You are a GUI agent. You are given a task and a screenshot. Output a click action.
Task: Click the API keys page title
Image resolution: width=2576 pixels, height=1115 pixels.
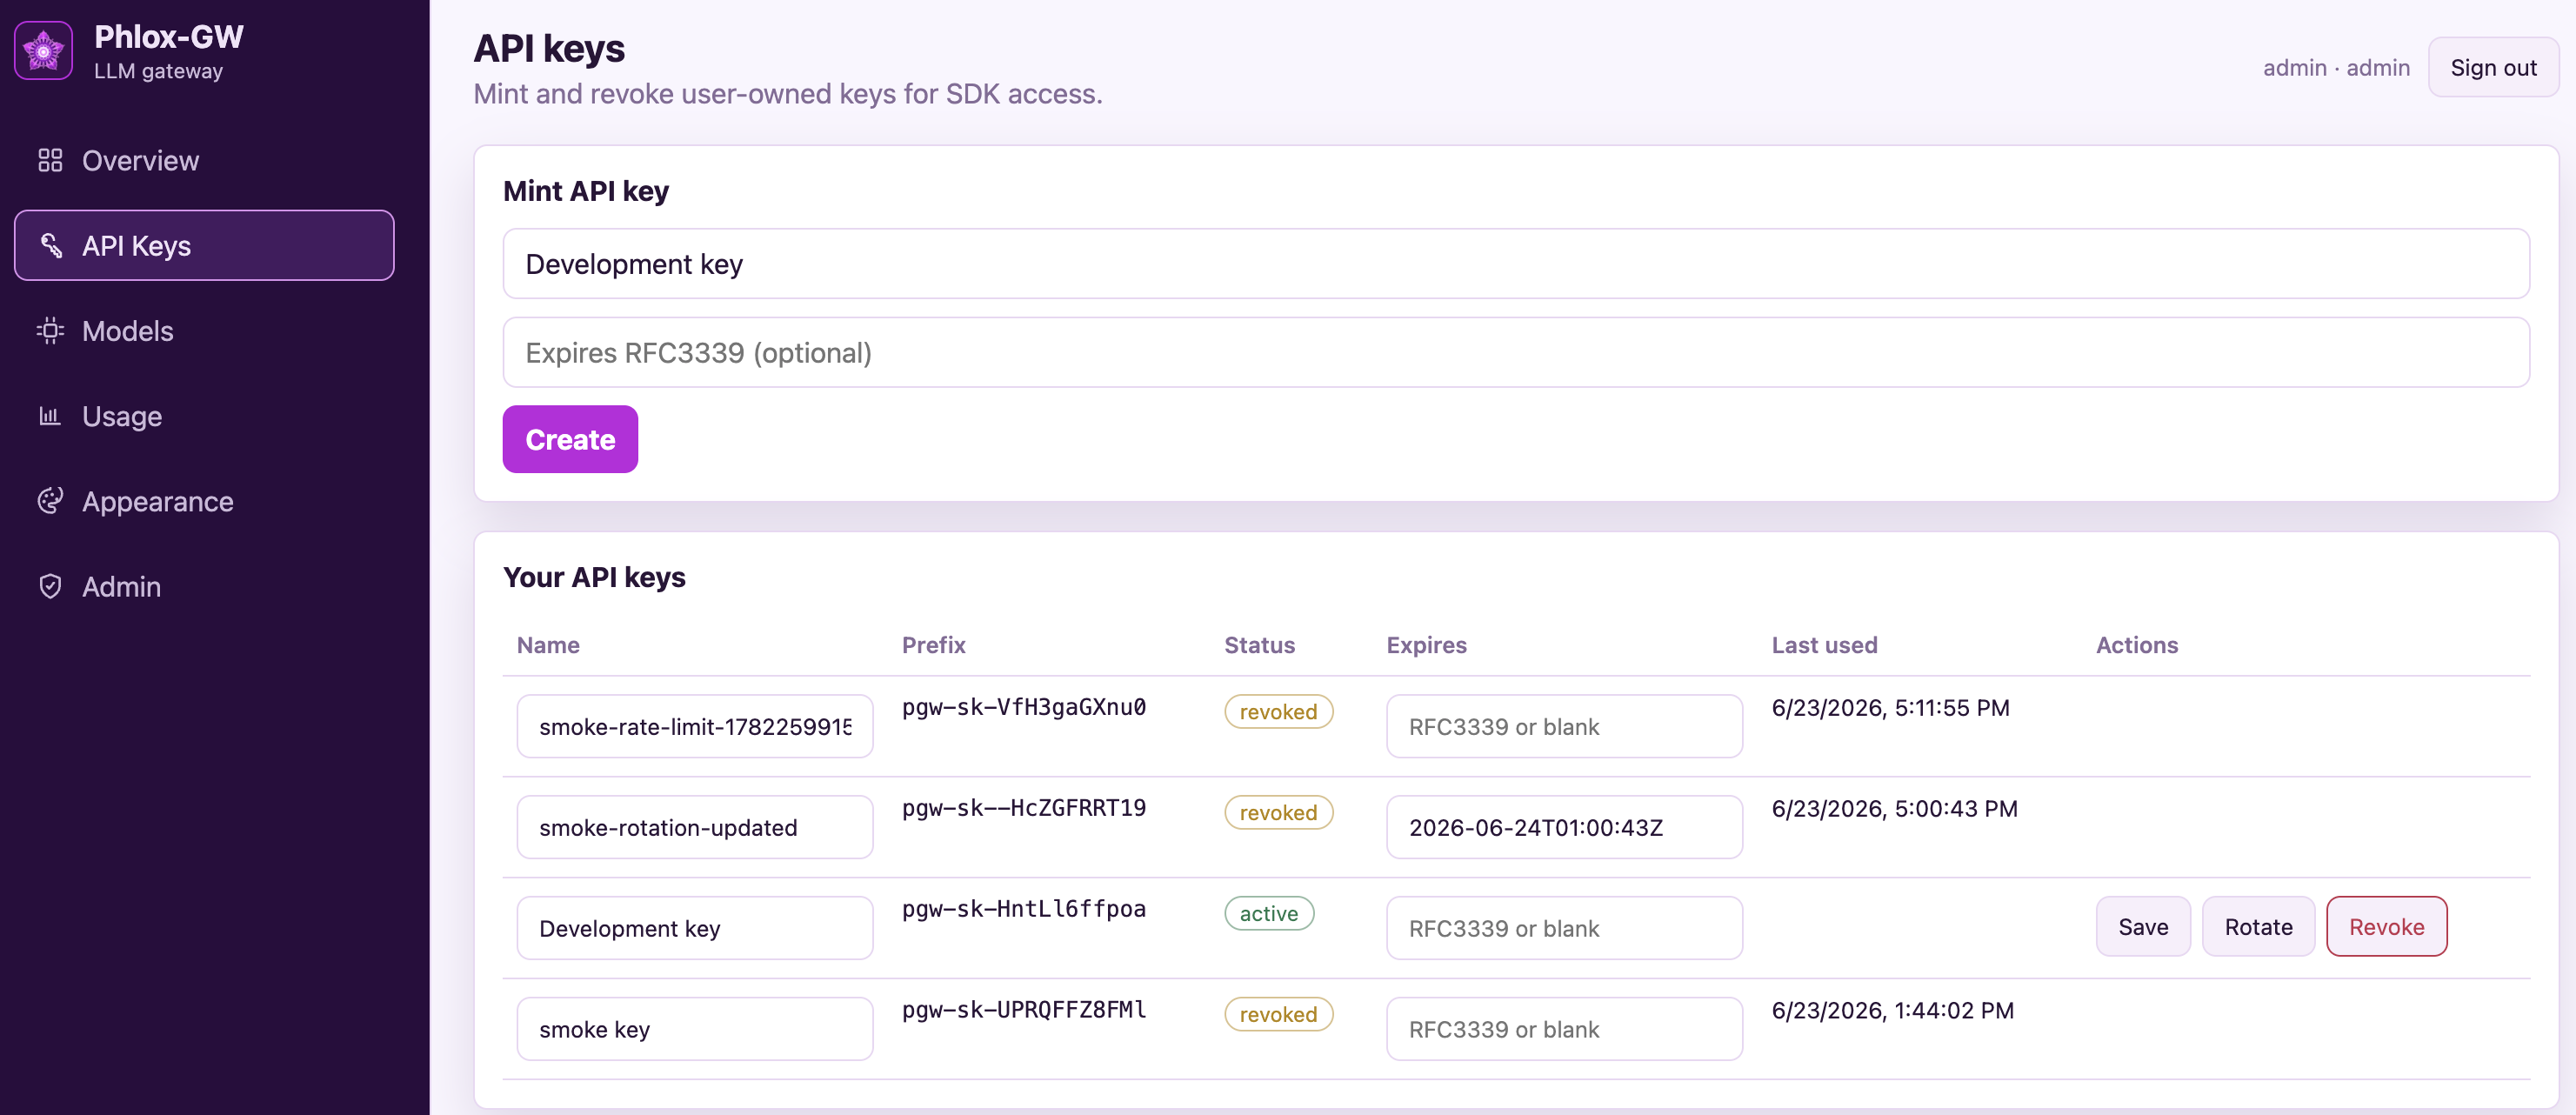[549, 49]
